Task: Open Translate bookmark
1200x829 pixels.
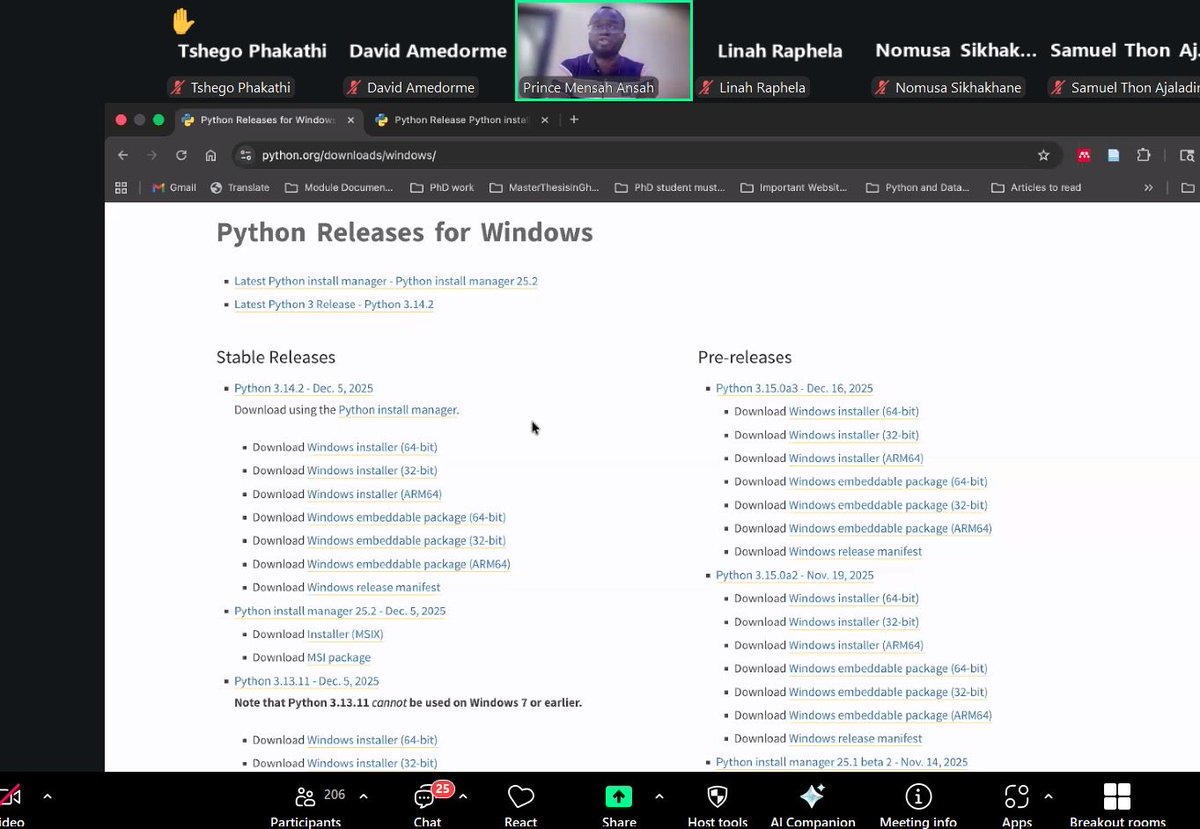Action: click(240, 187)
